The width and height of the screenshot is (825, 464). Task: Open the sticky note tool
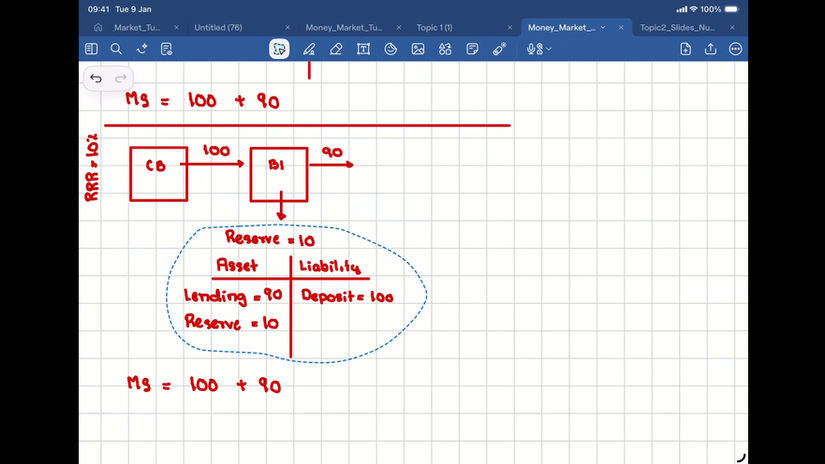tap(472, 49)
